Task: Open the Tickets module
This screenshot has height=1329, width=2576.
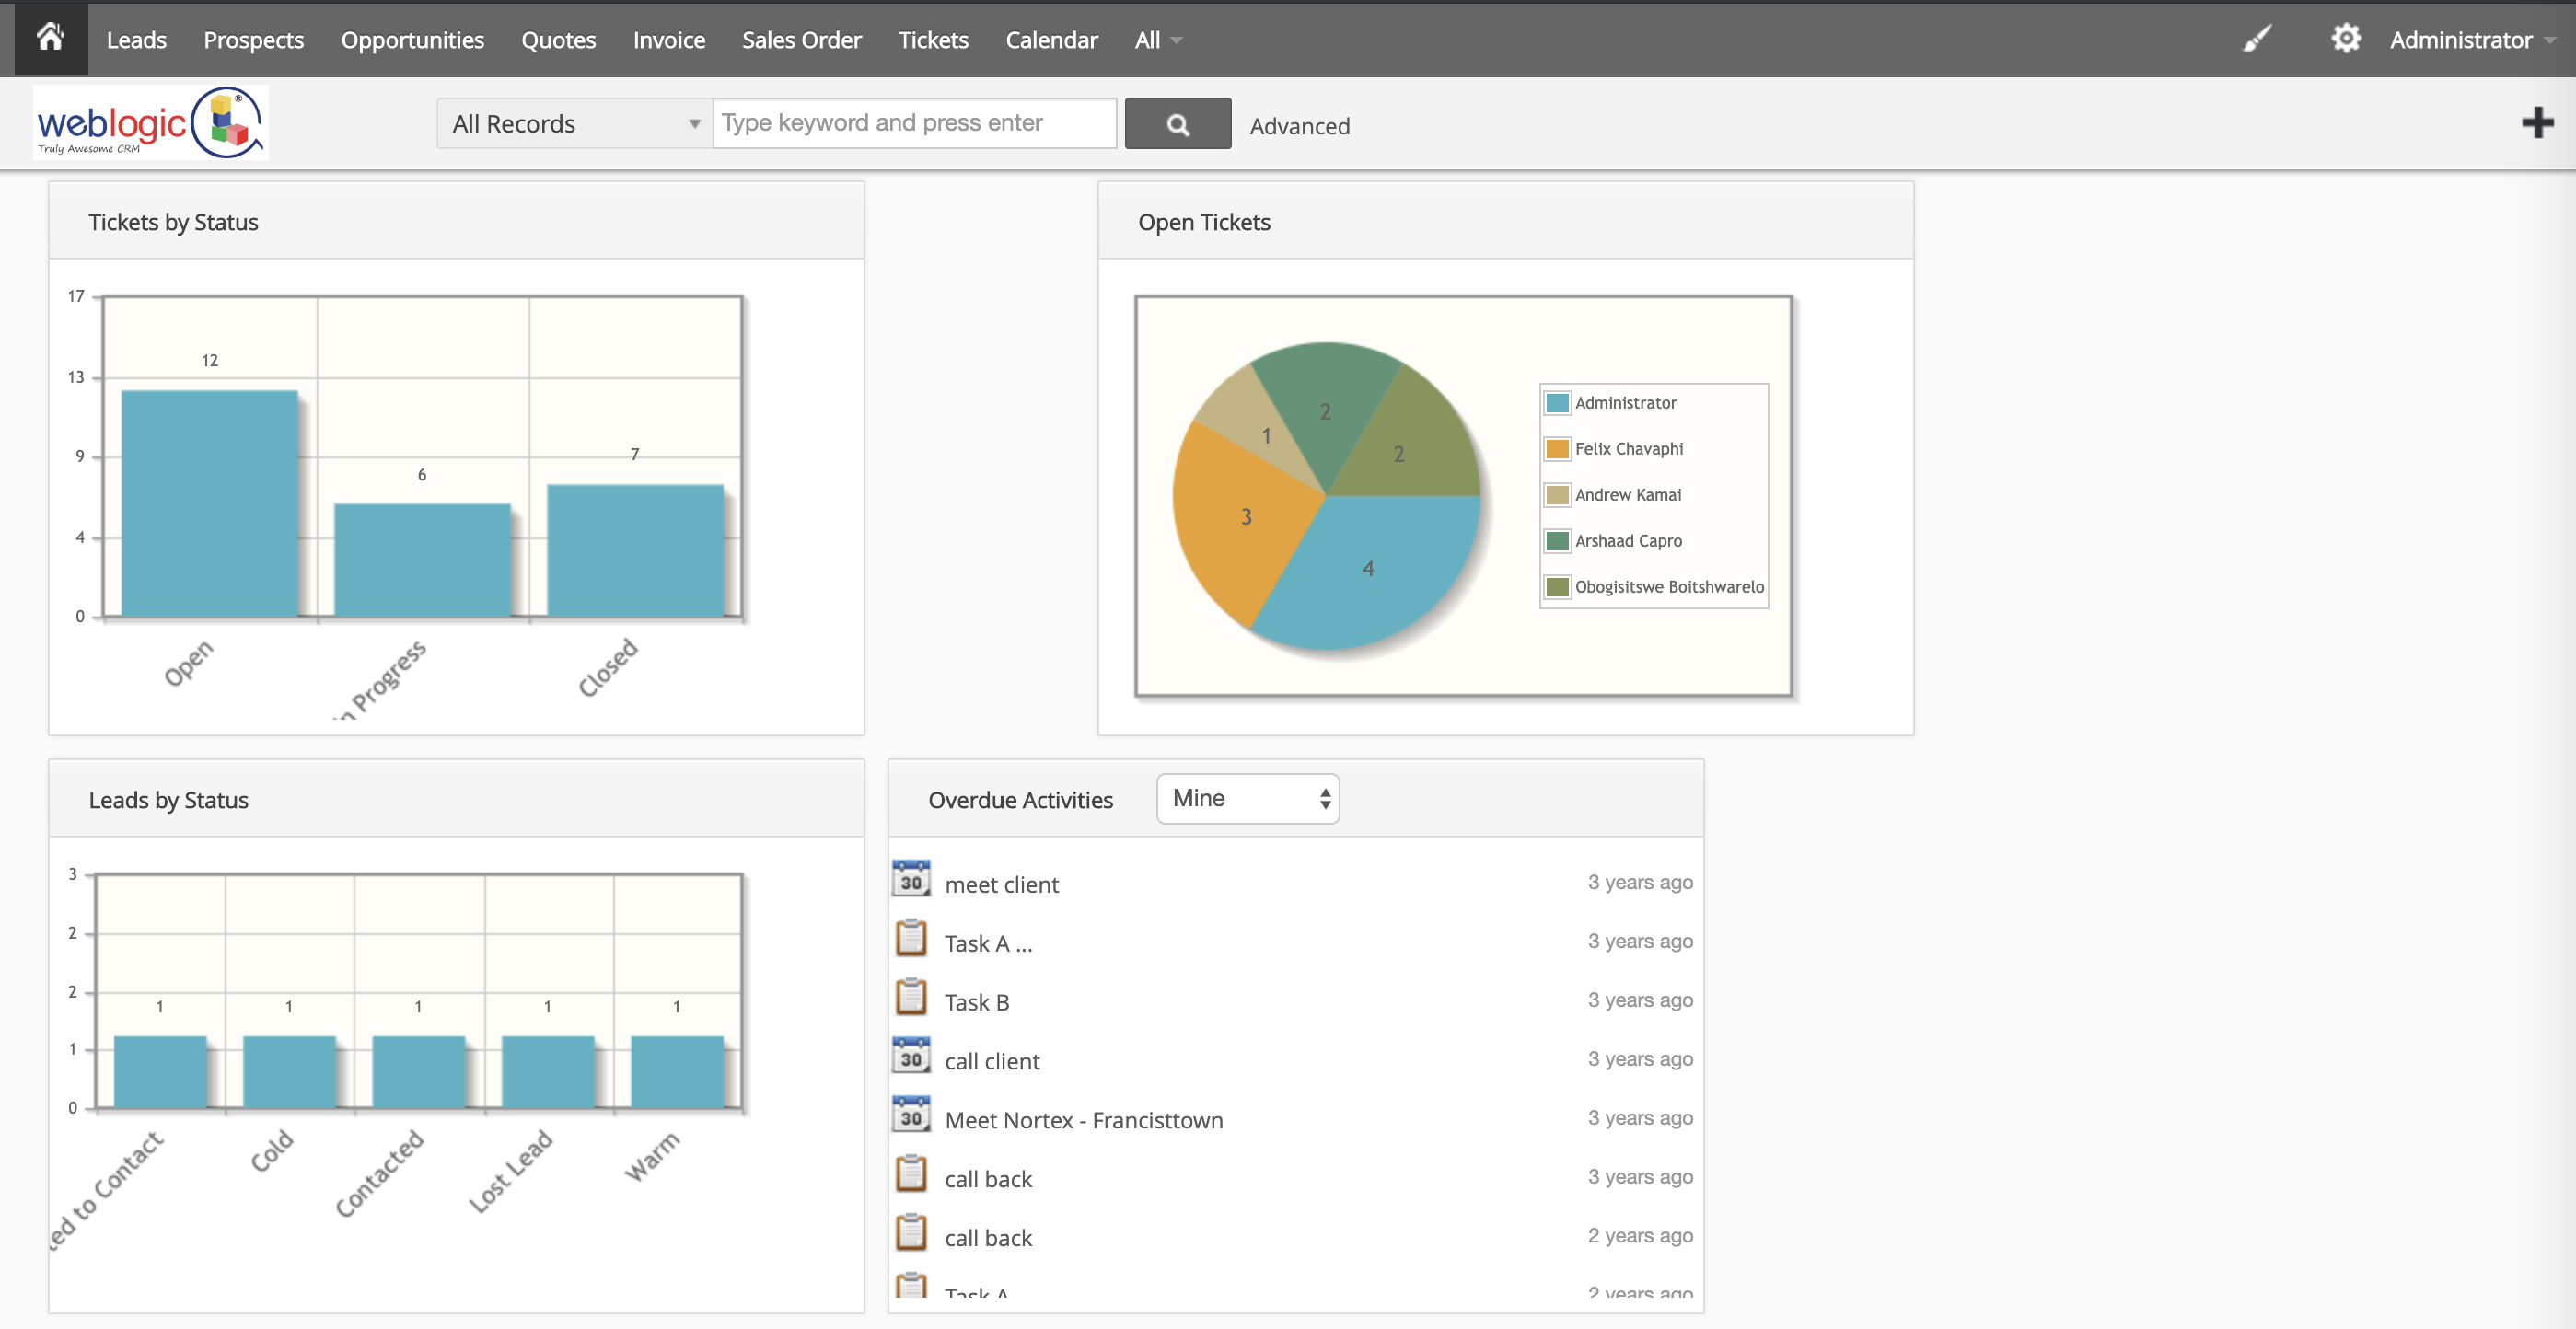Action: coord(932,40)
